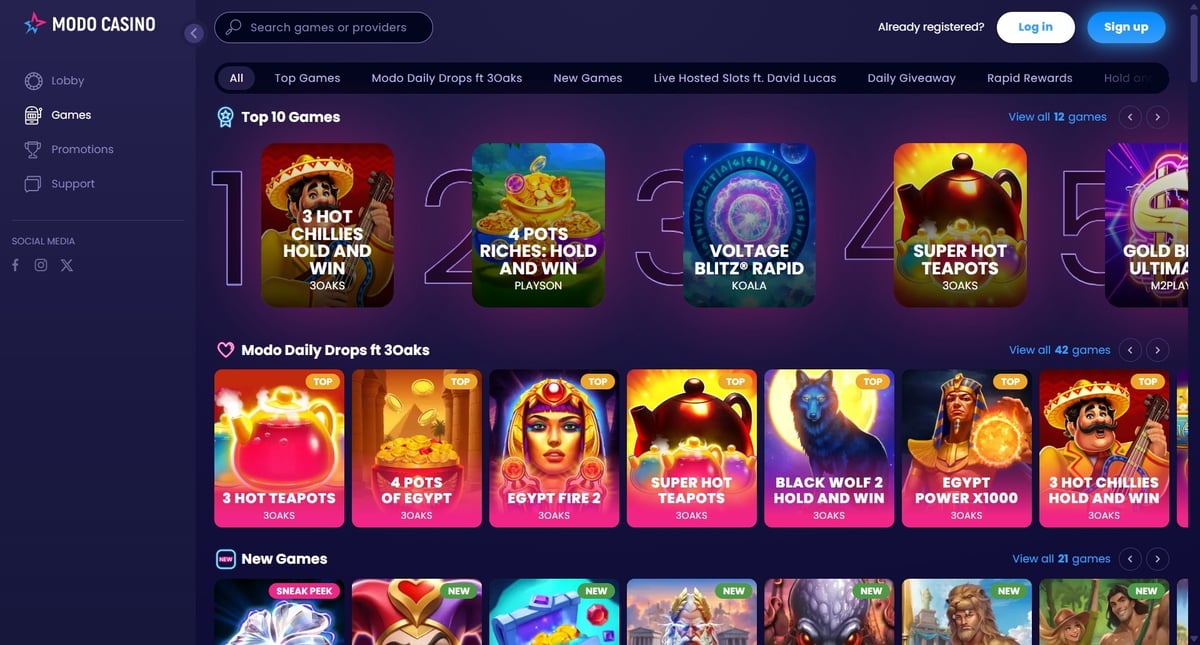View all 42 Modo Daily Drops games

pos(1059,350)
